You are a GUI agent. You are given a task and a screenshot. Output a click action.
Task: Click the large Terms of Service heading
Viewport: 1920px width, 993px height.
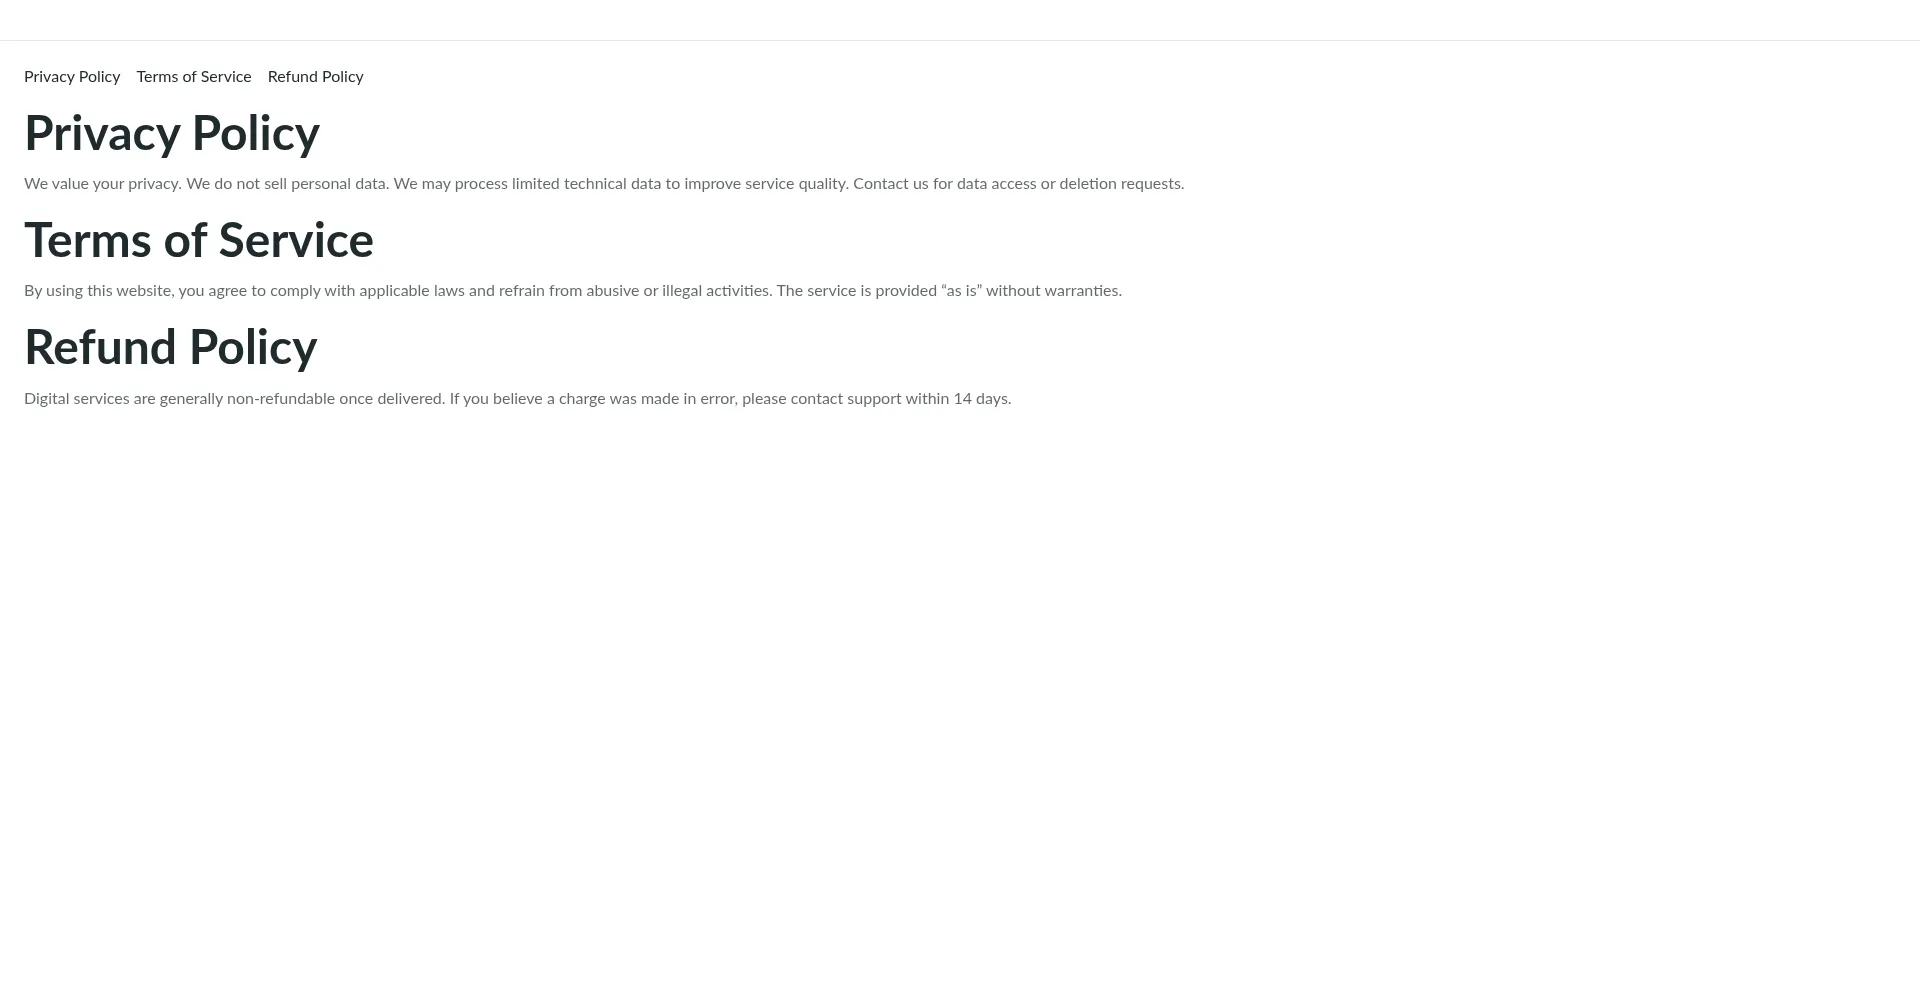pyautogui.click(x=199, y=240)
